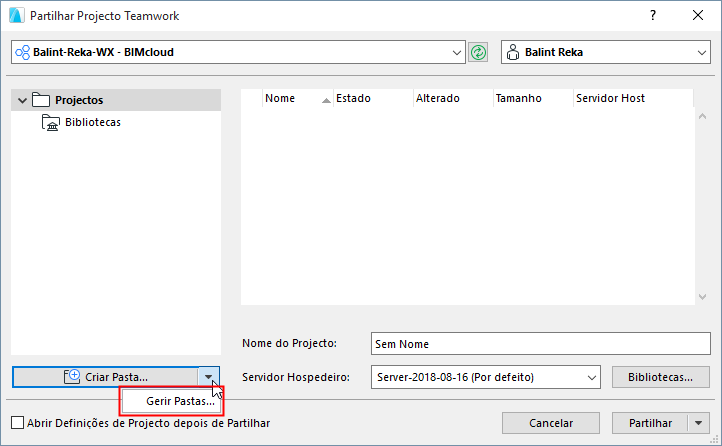Click the Criar Pasta... button
The image size is (722, 446).
pyautogui.click(x=106, y=377)
